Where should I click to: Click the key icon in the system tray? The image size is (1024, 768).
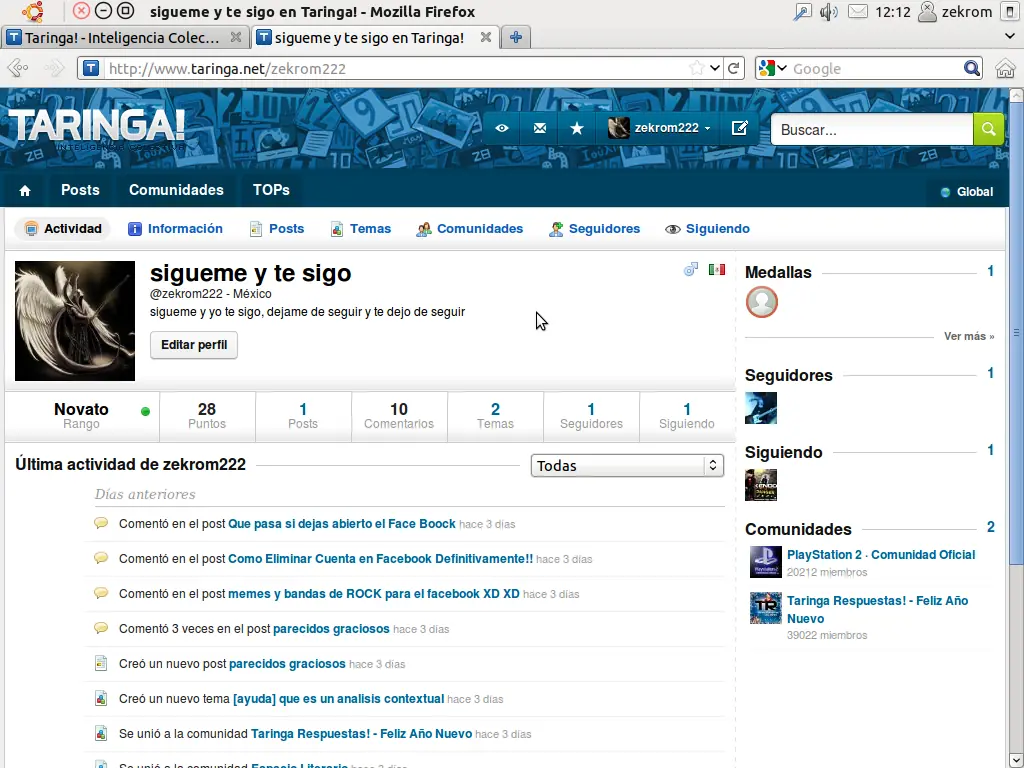(802, 12)
